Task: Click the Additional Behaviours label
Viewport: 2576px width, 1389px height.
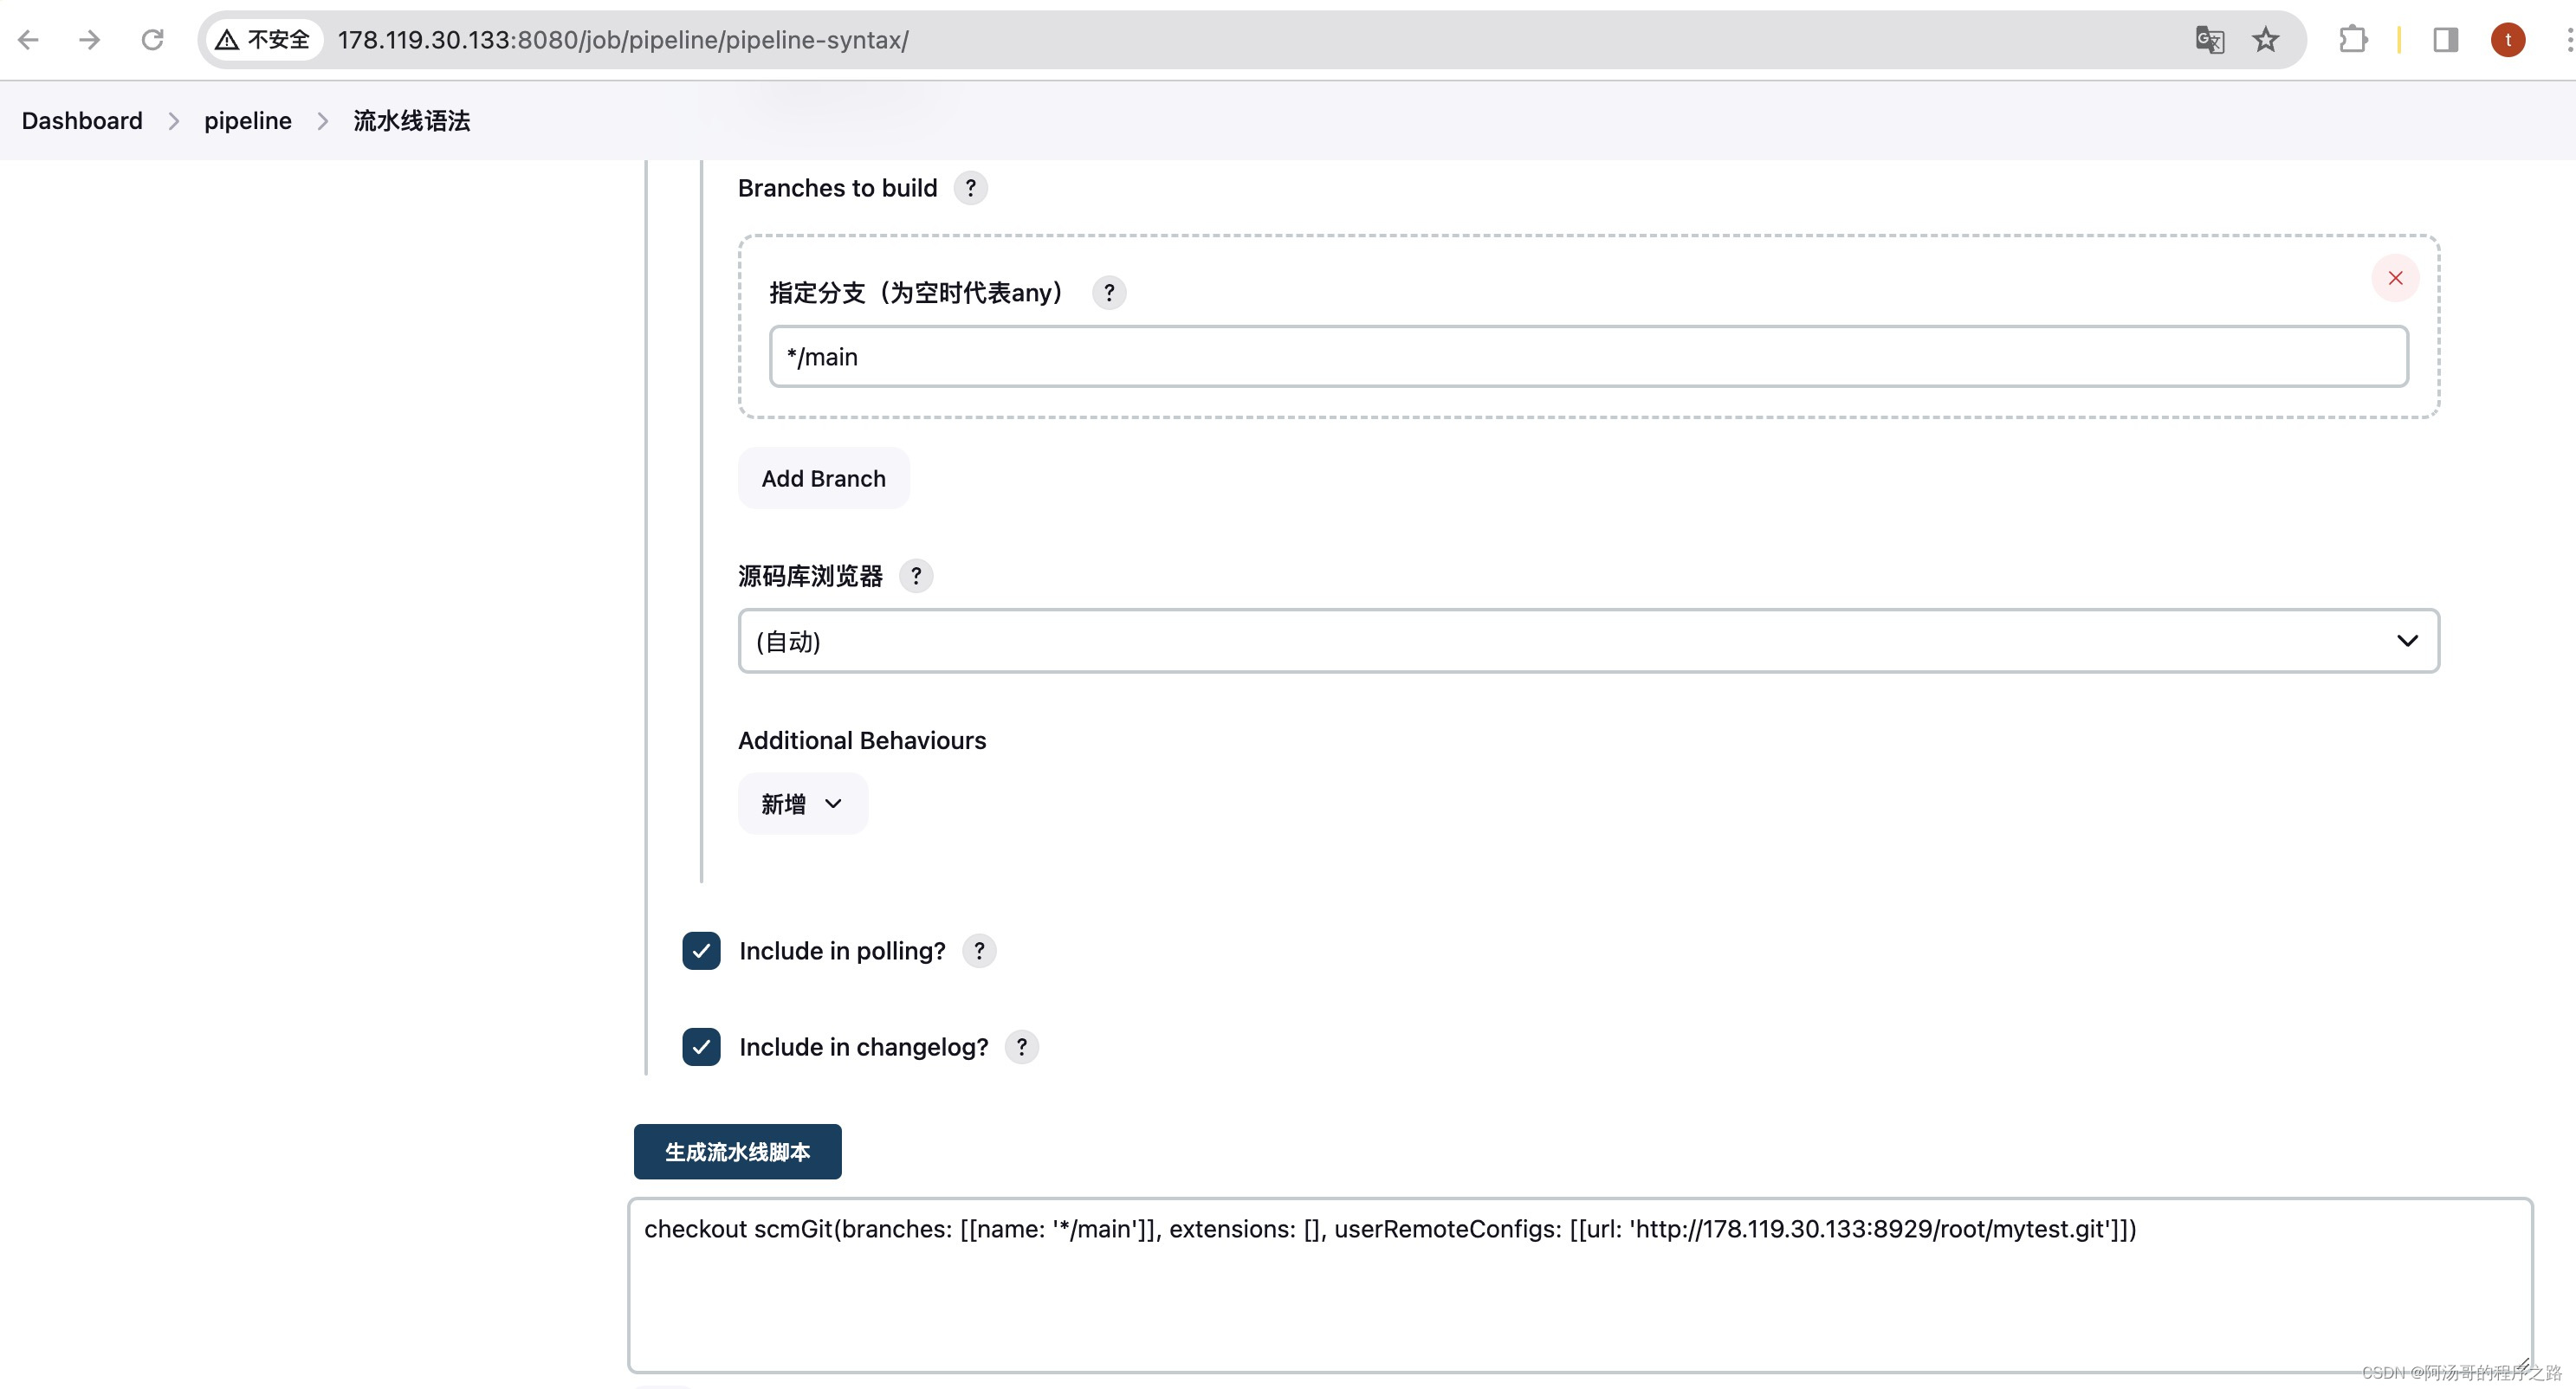Action: 862,741
